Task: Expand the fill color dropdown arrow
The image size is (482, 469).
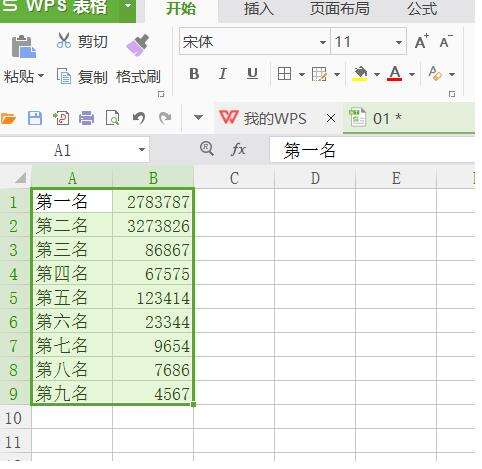Action: click(x=377, y=74)
